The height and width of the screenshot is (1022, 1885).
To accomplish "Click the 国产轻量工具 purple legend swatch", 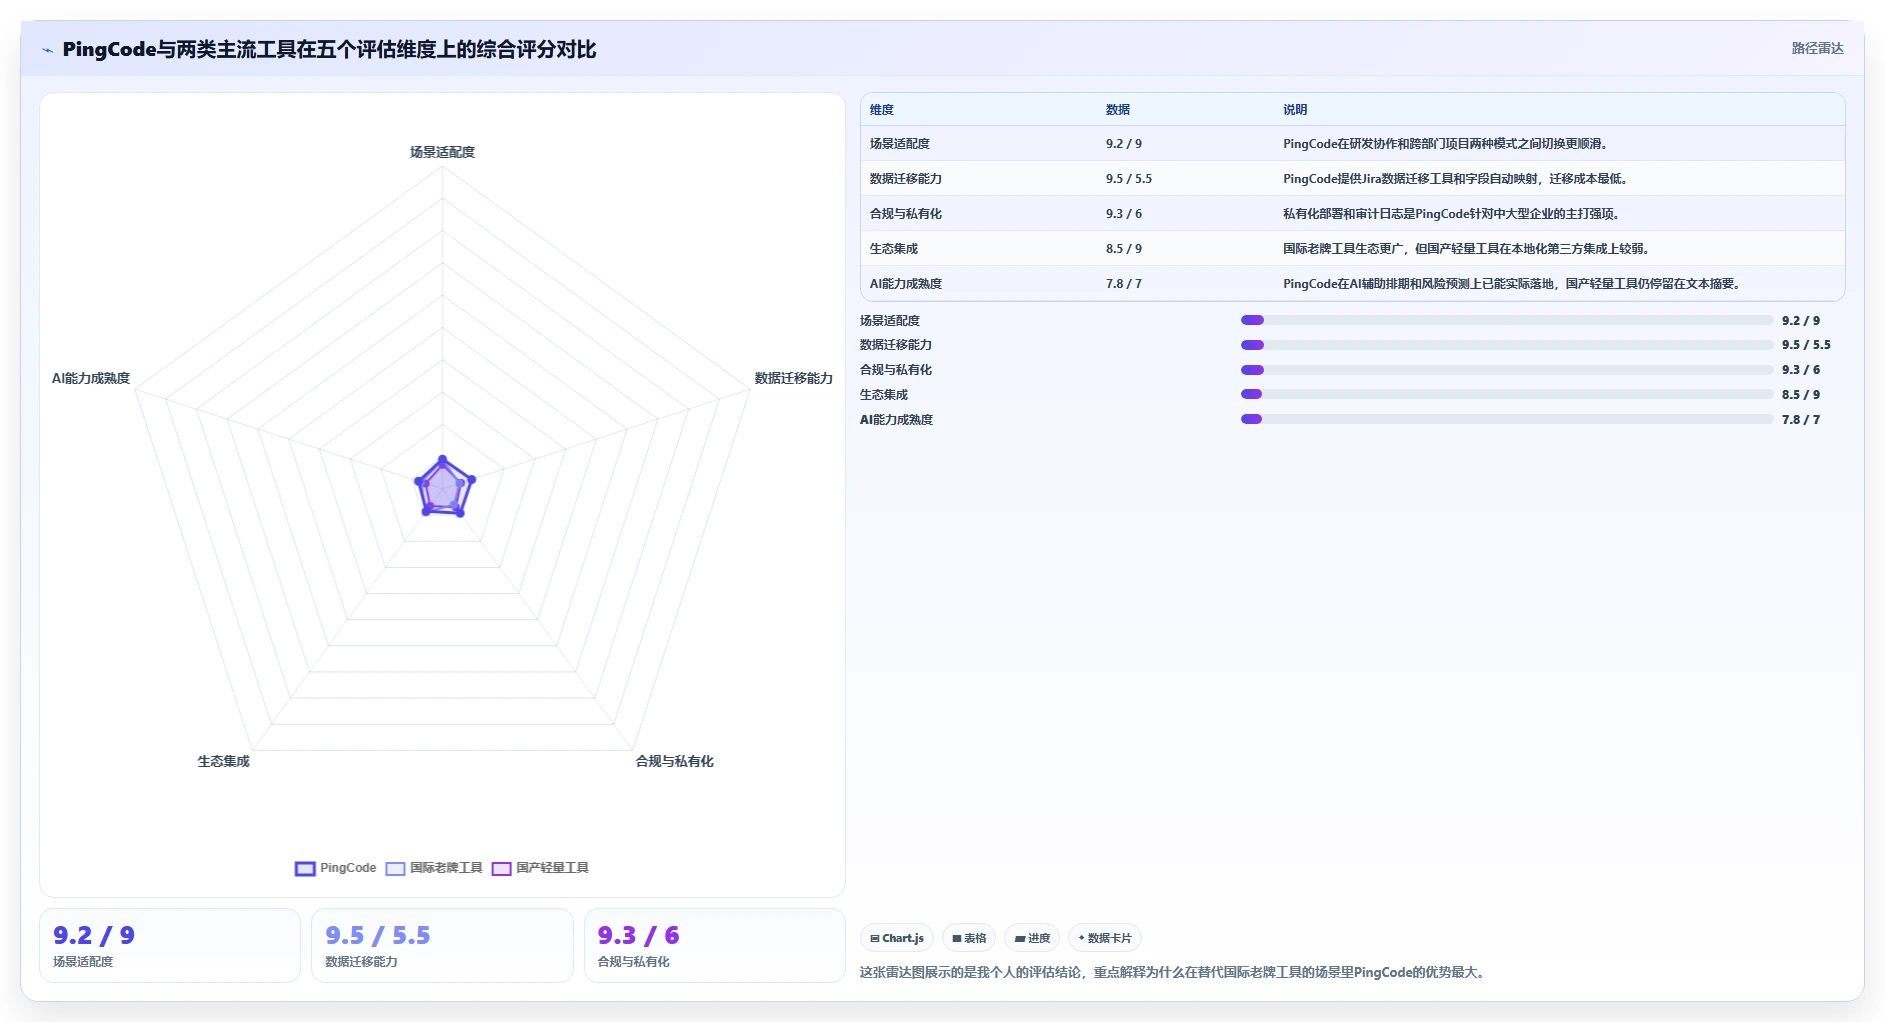I will (x=501, y=868).
